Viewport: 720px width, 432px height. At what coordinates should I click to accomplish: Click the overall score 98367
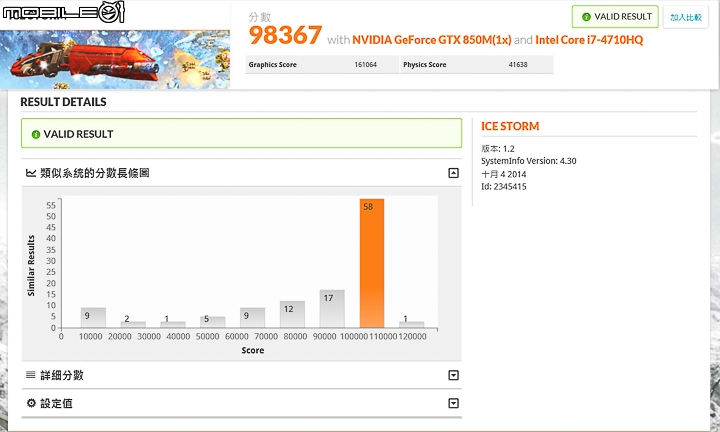point(285,35)
